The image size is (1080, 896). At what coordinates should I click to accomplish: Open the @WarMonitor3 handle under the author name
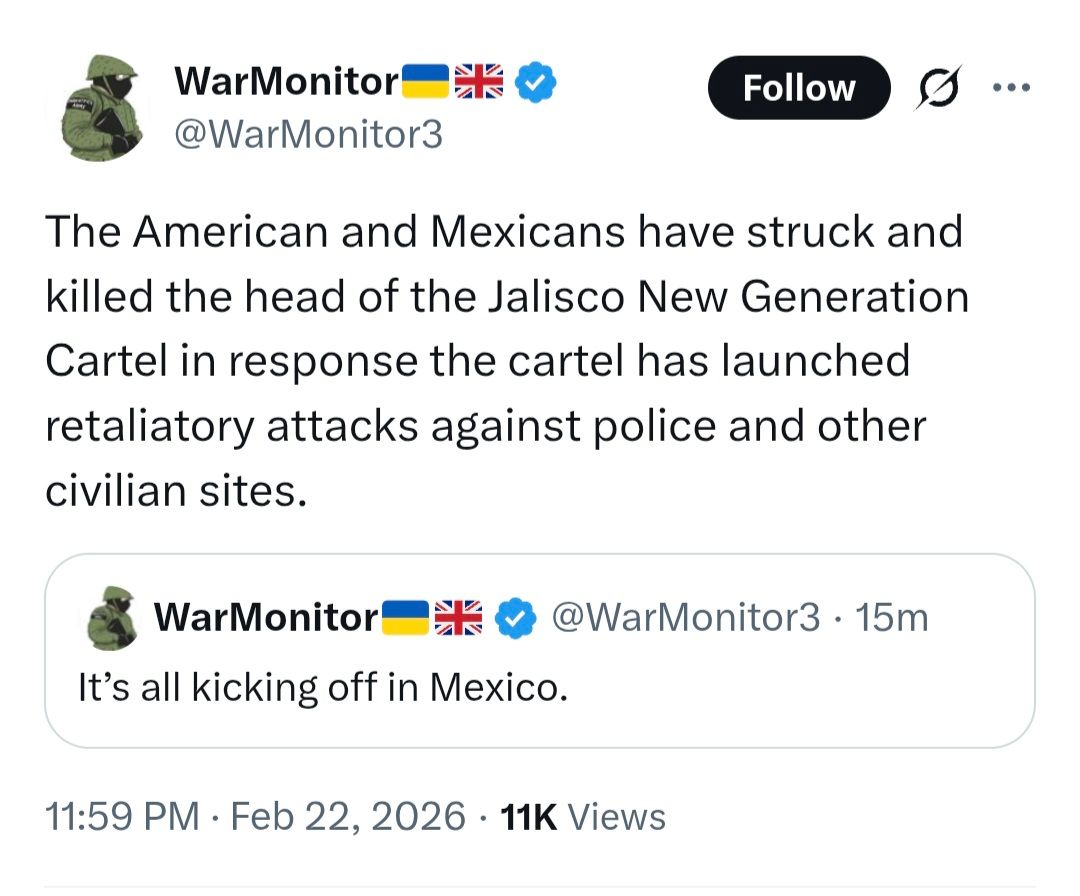point(308,134)
